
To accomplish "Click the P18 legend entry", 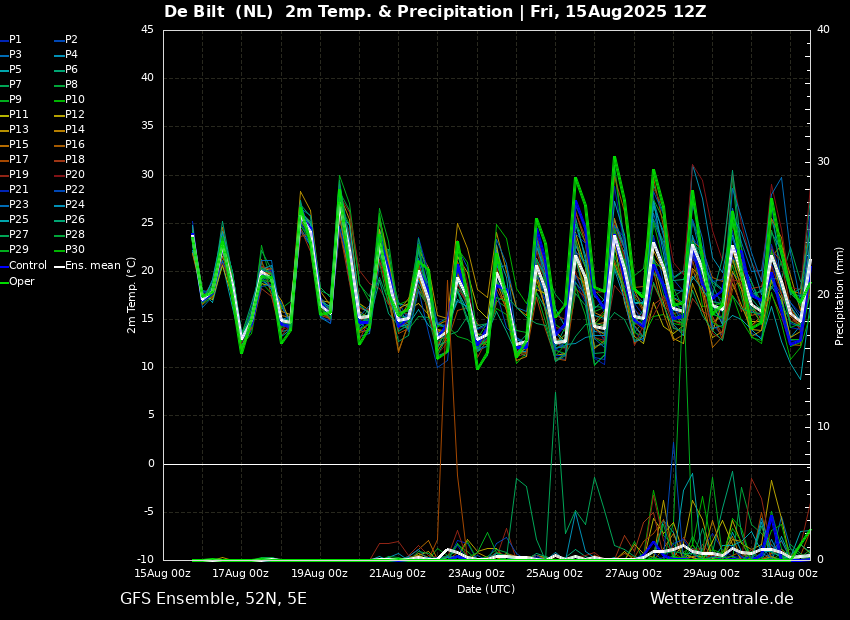I will pos(74,160).
